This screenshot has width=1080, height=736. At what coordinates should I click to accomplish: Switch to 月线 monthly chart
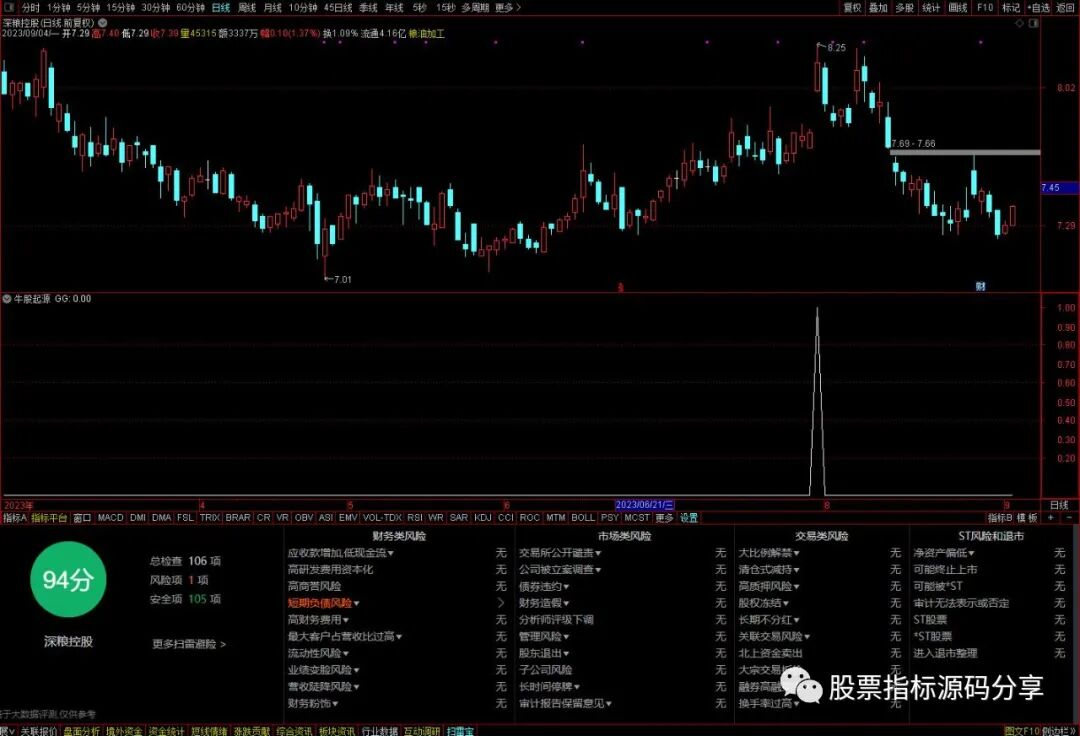click(x=273, y=8)
